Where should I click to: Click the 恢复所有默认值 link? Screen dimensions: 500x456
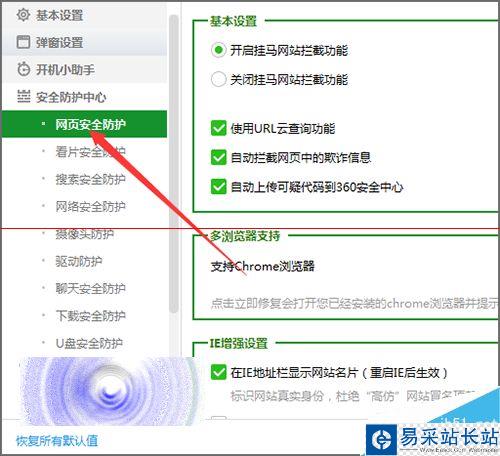(x=57, y=441)
